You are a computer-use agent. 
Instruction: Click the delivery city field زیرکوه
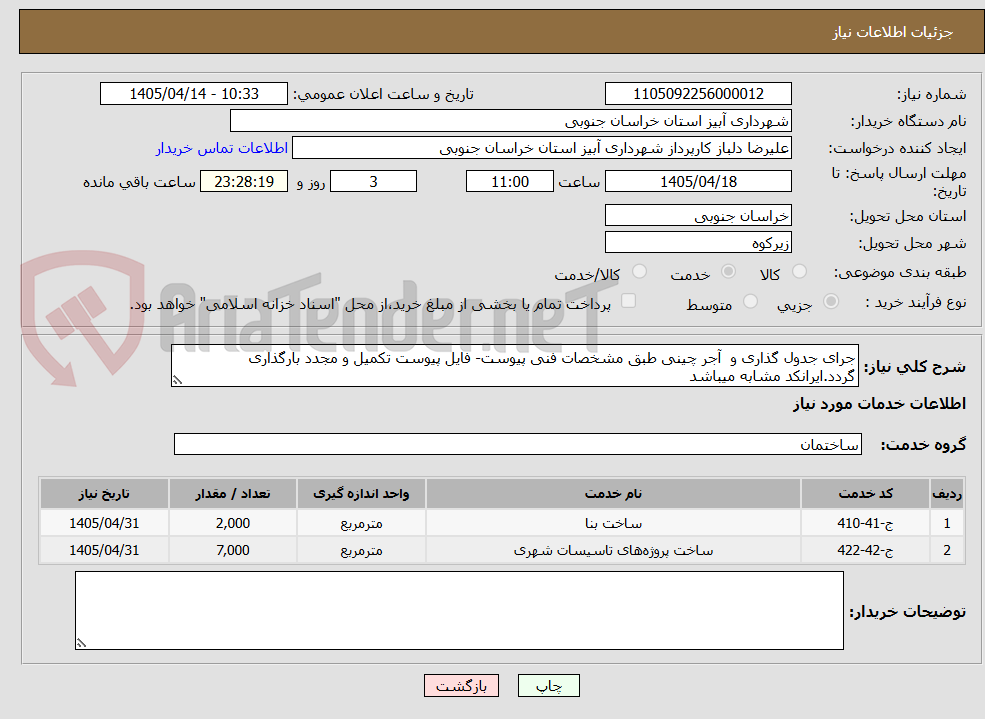point(698,242)
